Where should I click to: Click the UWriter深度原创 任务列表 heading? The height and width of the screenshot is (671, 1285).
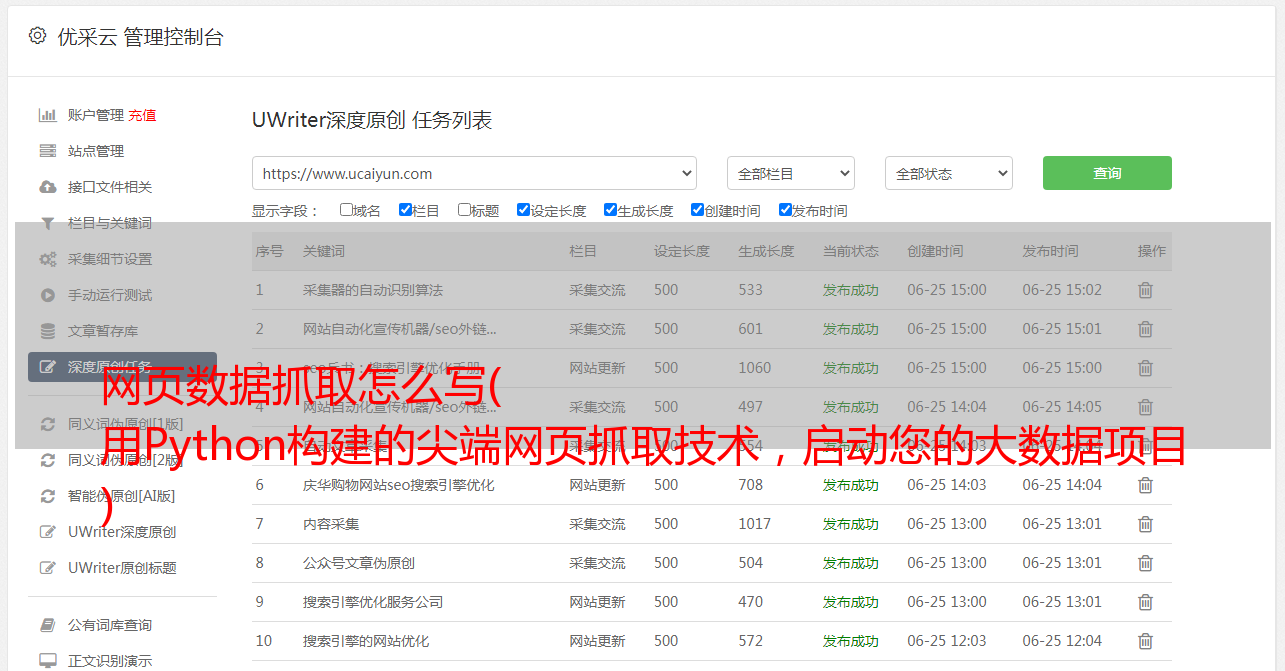[372, 120]
